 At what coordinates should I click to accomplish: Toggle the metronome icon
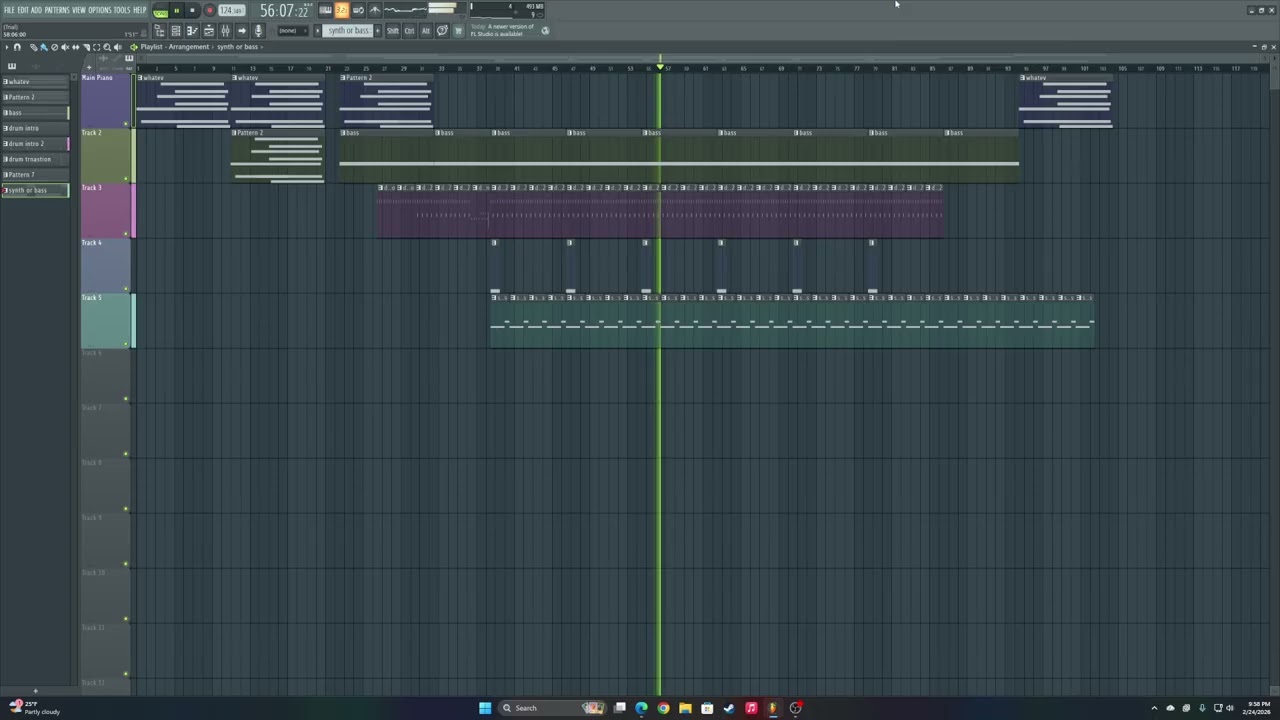375,11
